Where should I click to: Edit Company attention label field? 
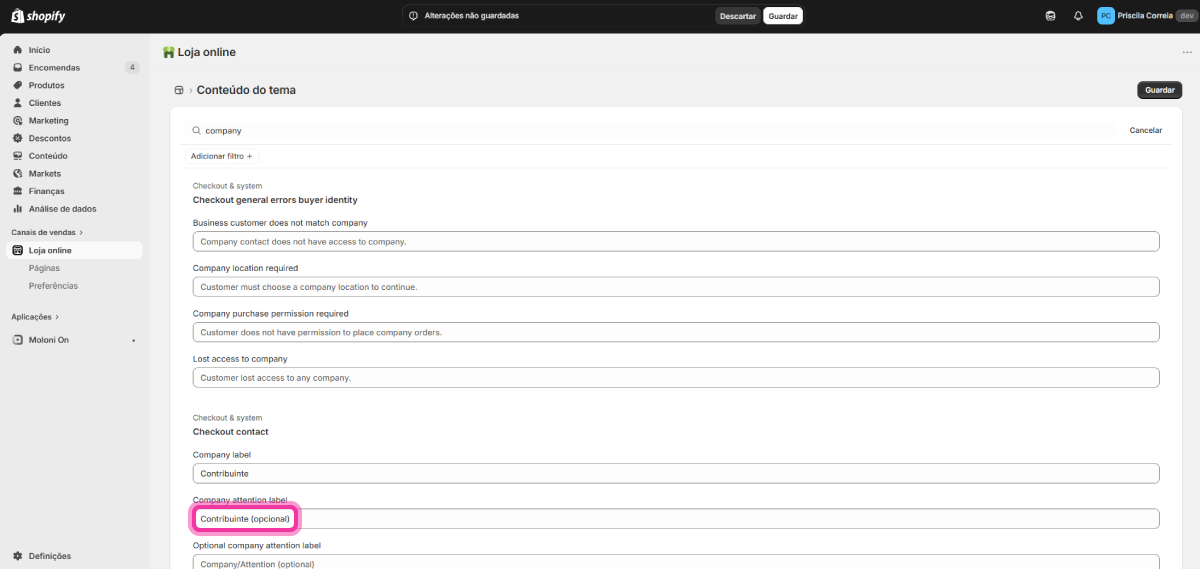[676, 519]
